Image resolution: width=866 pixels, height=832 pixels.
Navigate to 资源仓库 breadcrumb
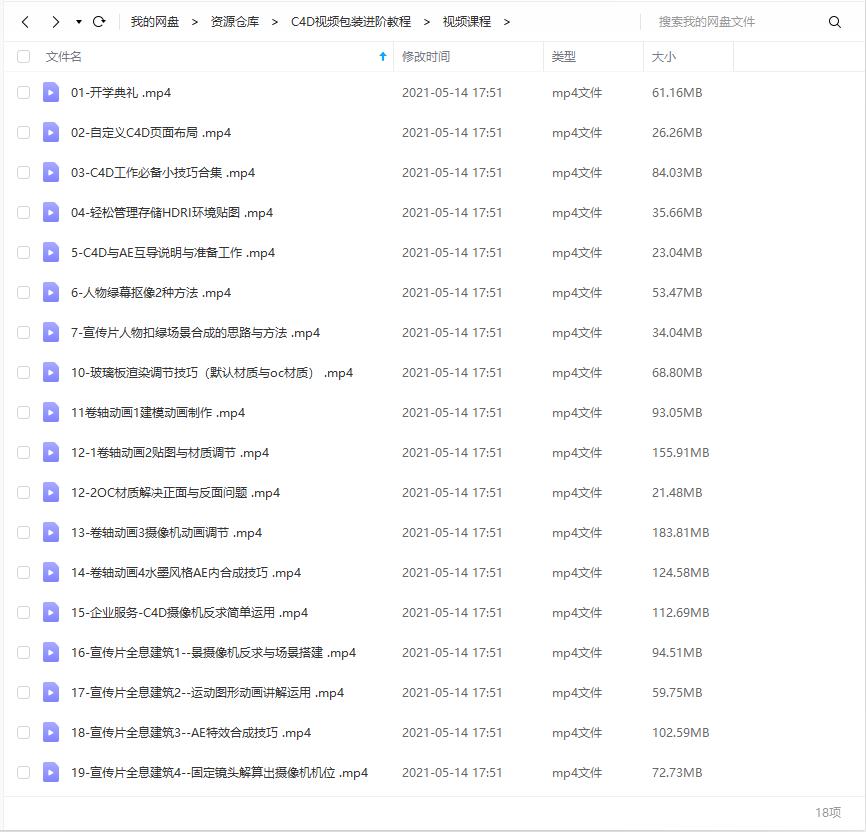(x=235, y=22)
